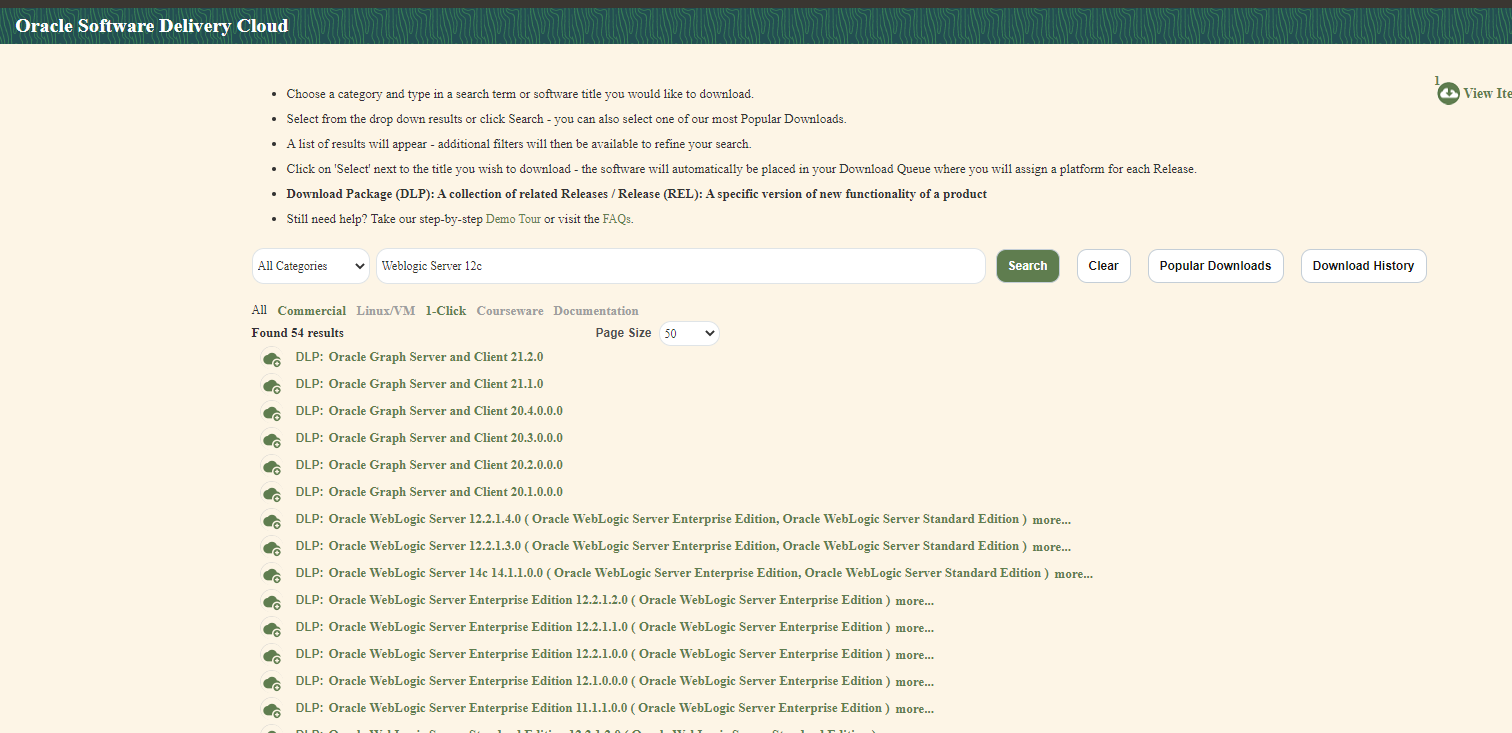Select cloud icon for Graph Server 20.3.0.0.0
This screenshot has width=1512, height=733.
tap(271, 440)
